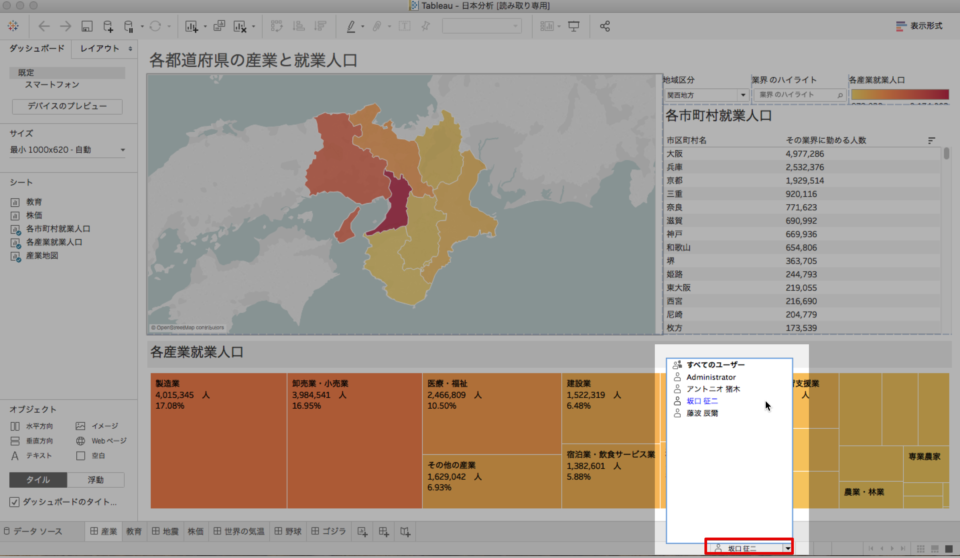Switch to the ゴジラ dashboard tab
The width and height of the screenshot is (960, 558).
(x=328, y=531)
